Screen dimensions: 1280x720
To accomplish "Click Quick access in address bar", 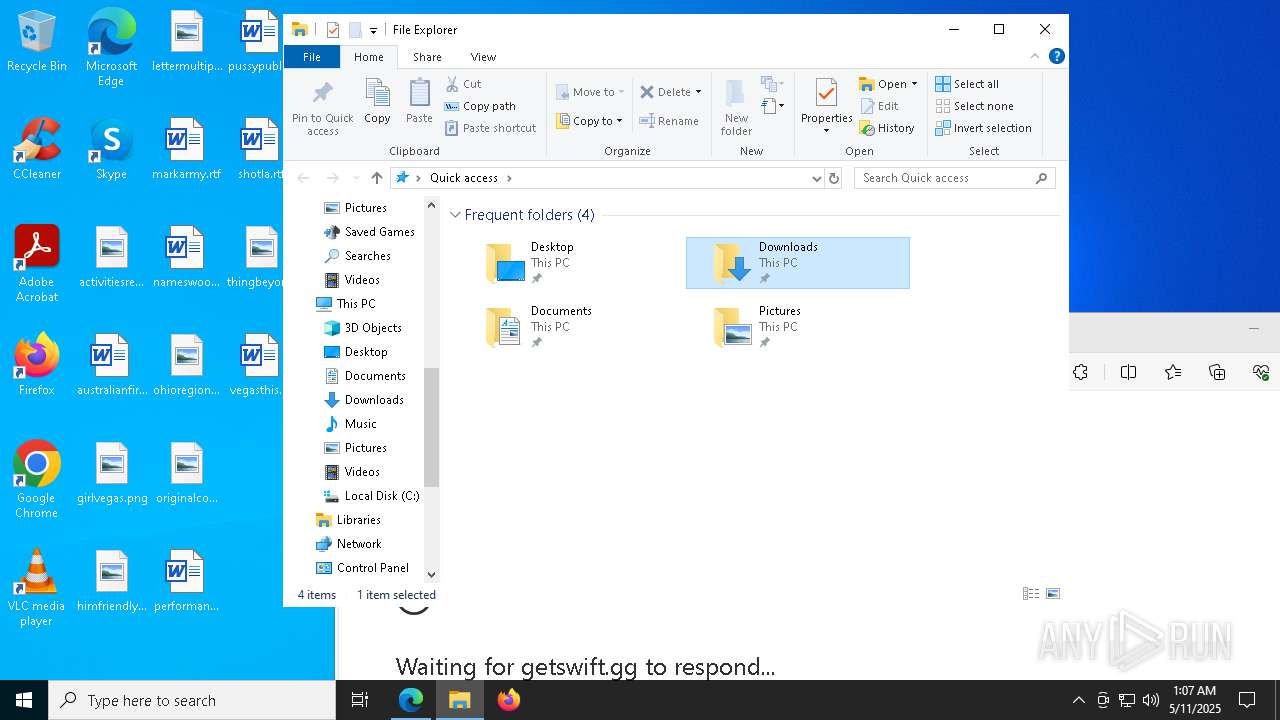I will [464, 178].
